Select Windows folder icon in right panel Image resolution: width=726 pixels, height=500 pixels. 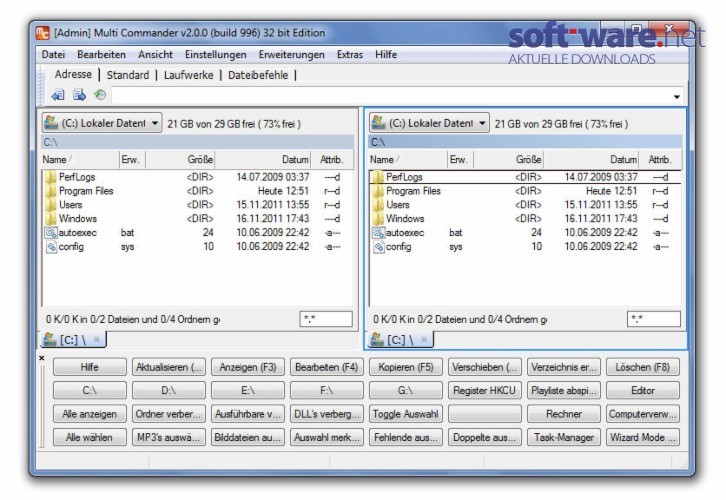coord(378,219)
